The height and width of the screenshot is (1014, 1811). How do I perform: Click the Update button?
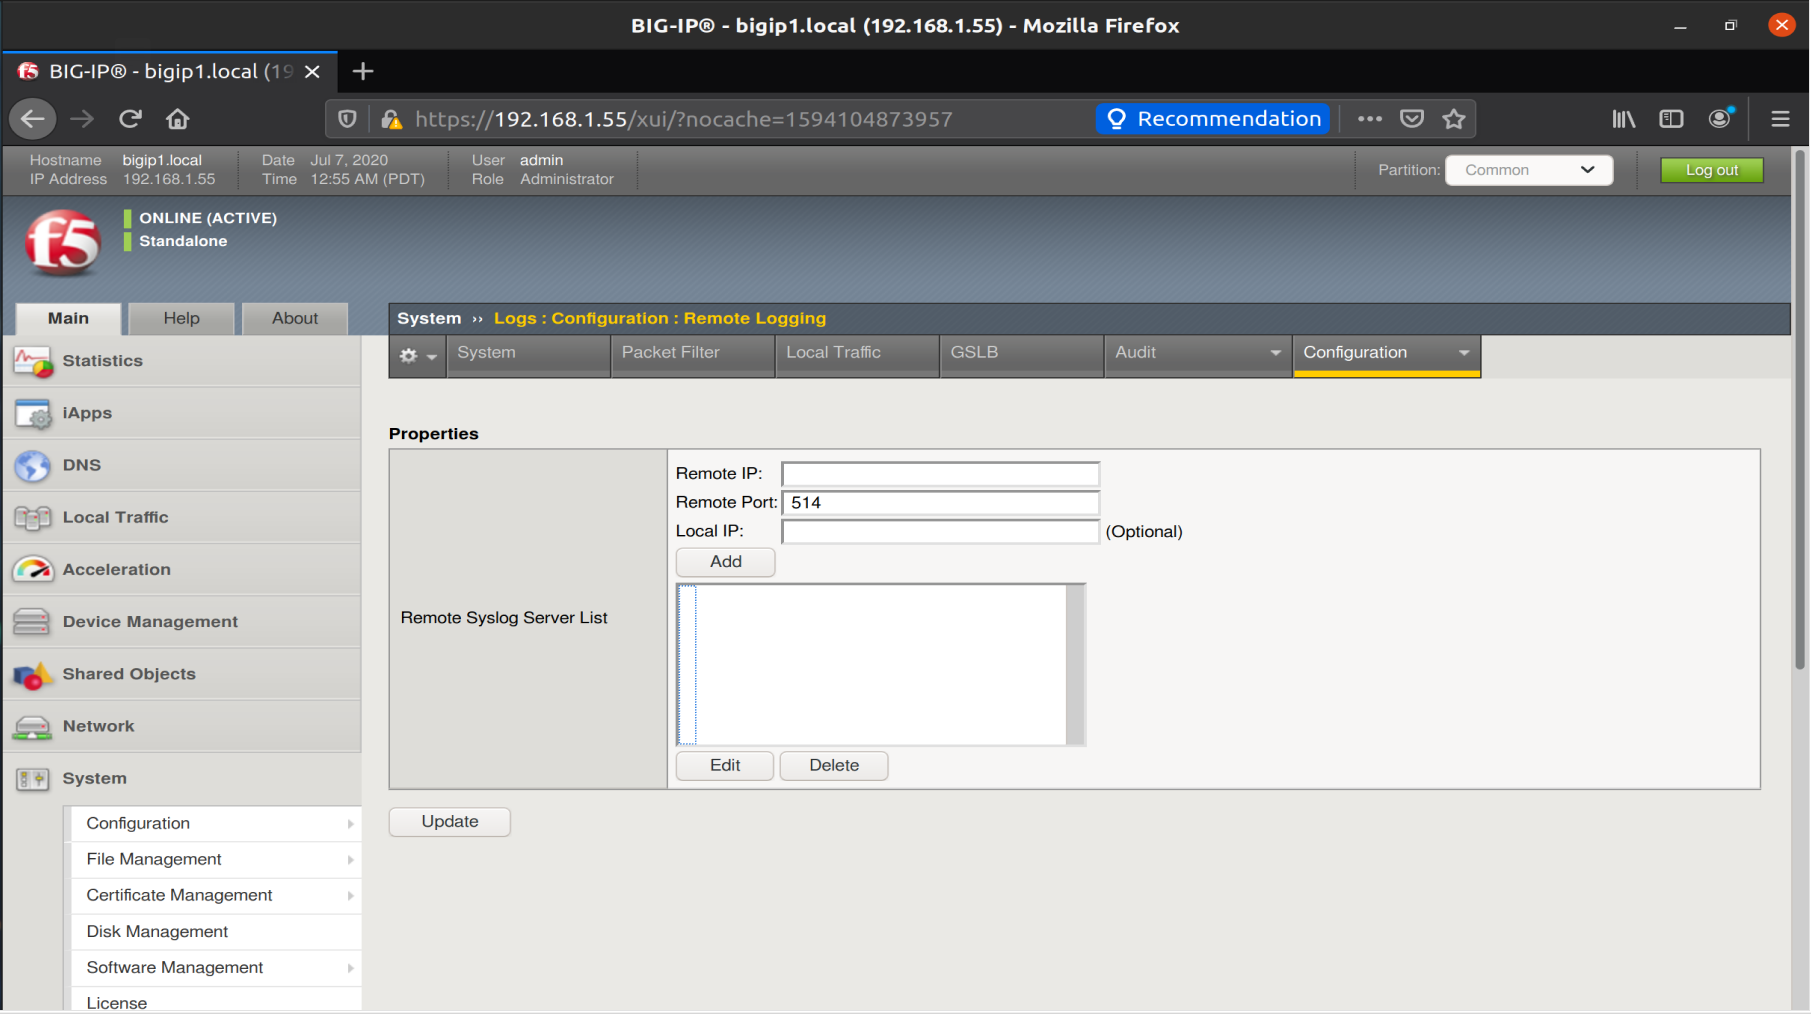coord(450,822)
